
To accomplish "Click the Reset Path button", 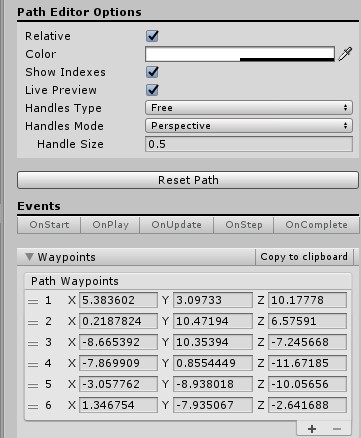I will pyautogui.click(x=188, y=180).
